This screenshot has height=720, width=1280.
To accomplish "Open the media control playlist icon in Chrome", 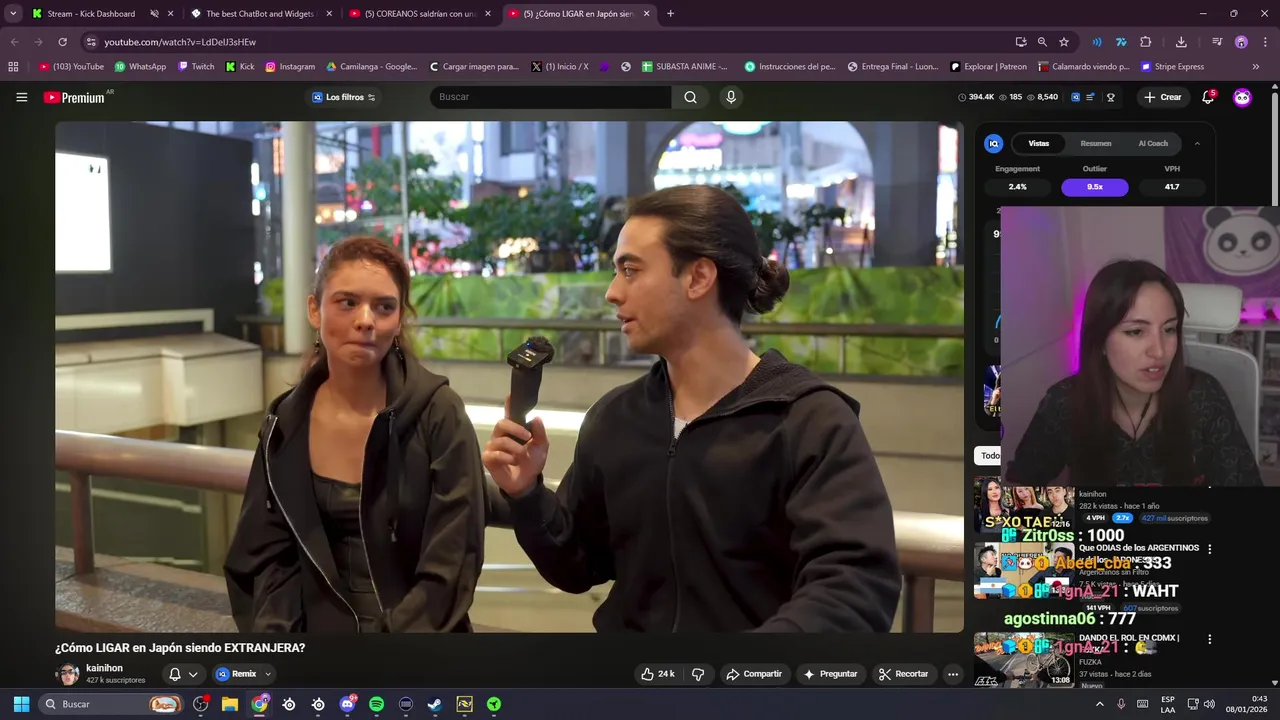I will (1217, 42).
